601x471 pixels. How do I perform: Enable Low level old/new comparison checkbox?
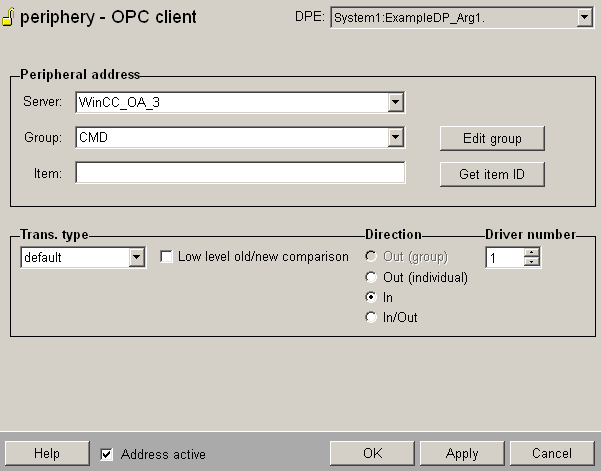(x=167, y=257)
